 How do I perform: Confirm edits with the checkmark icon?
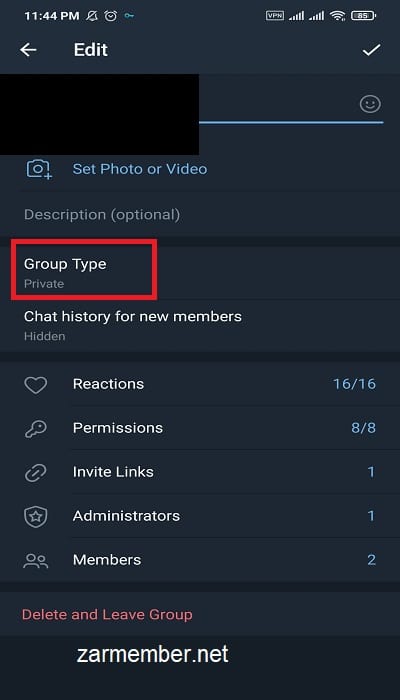click(x=371, y=50)
